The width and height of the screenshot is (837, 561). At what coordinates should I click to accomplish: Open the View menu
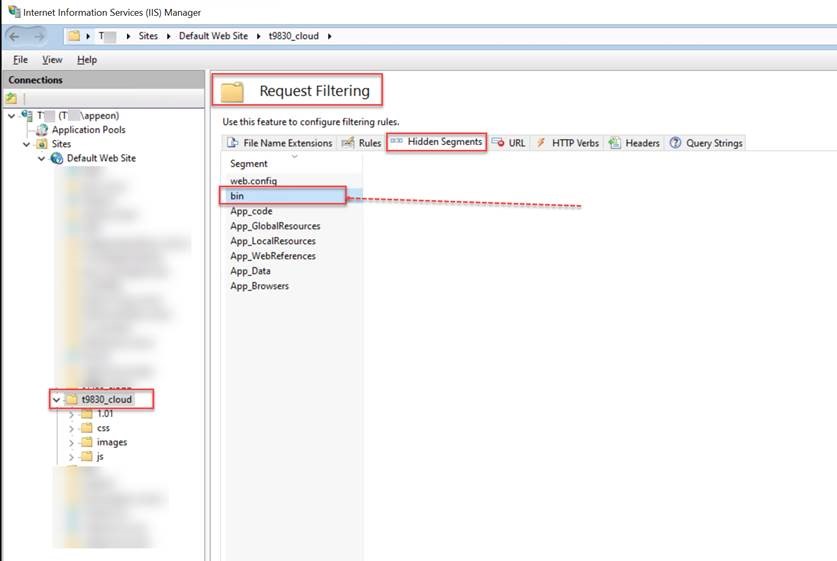point(52,60)
